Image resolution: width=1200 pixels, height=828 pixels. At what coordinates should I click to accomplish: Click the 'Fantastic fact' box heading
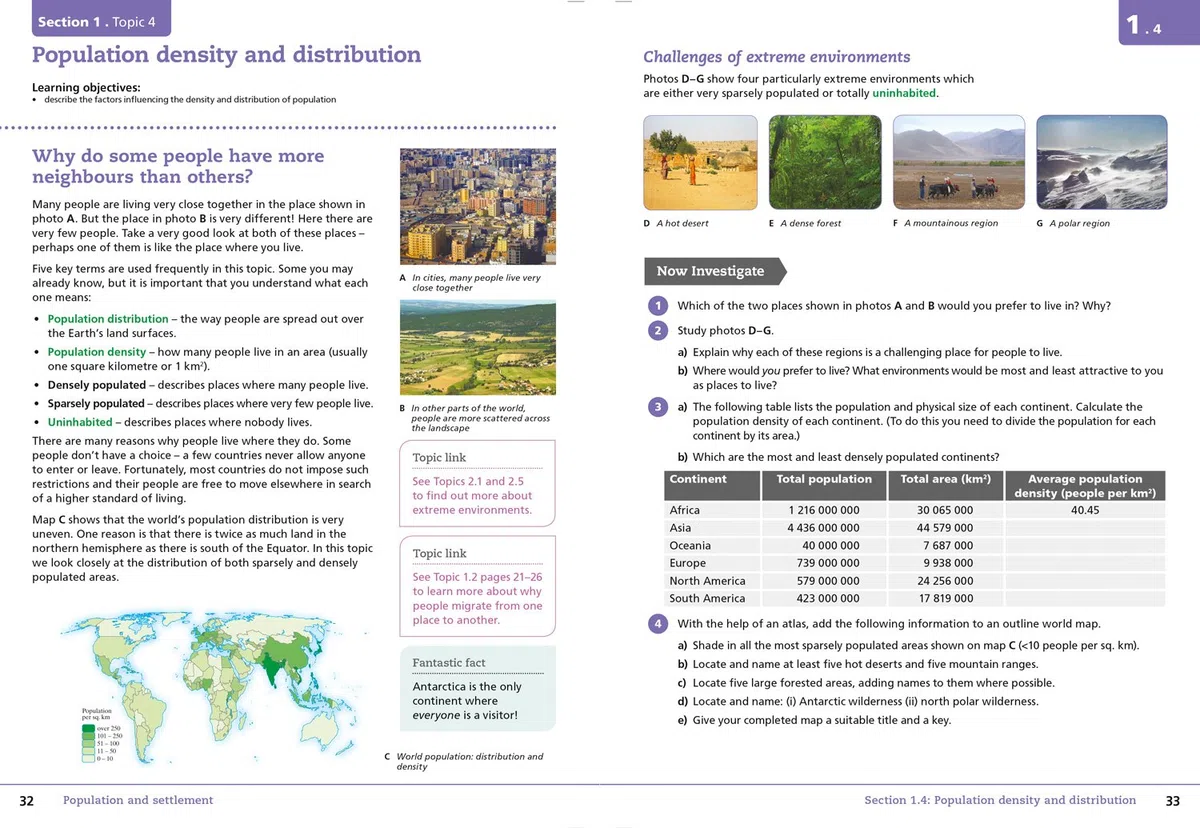click(x=449, y=662)
